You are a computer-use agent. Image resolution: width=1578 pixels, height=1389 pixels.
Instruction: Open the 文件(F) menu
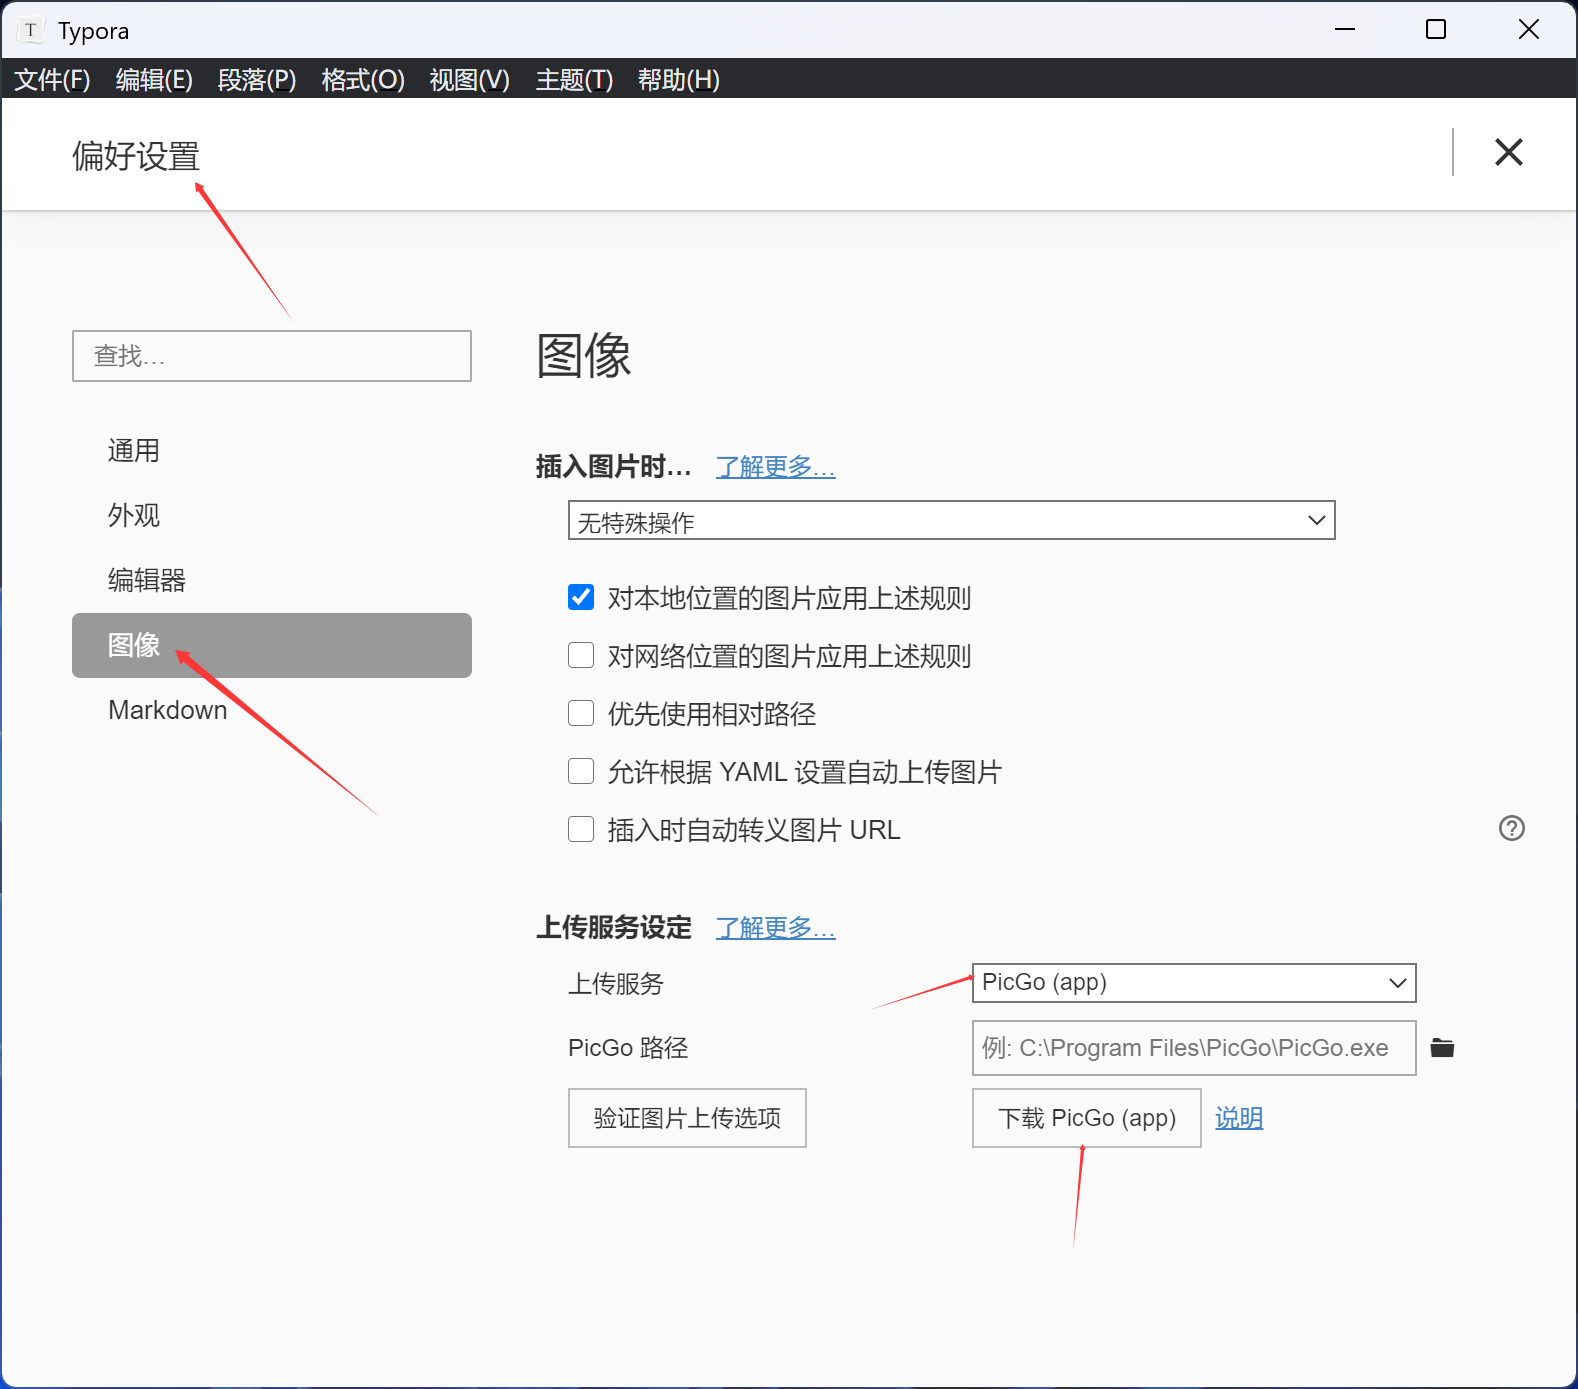pos(52,79)
